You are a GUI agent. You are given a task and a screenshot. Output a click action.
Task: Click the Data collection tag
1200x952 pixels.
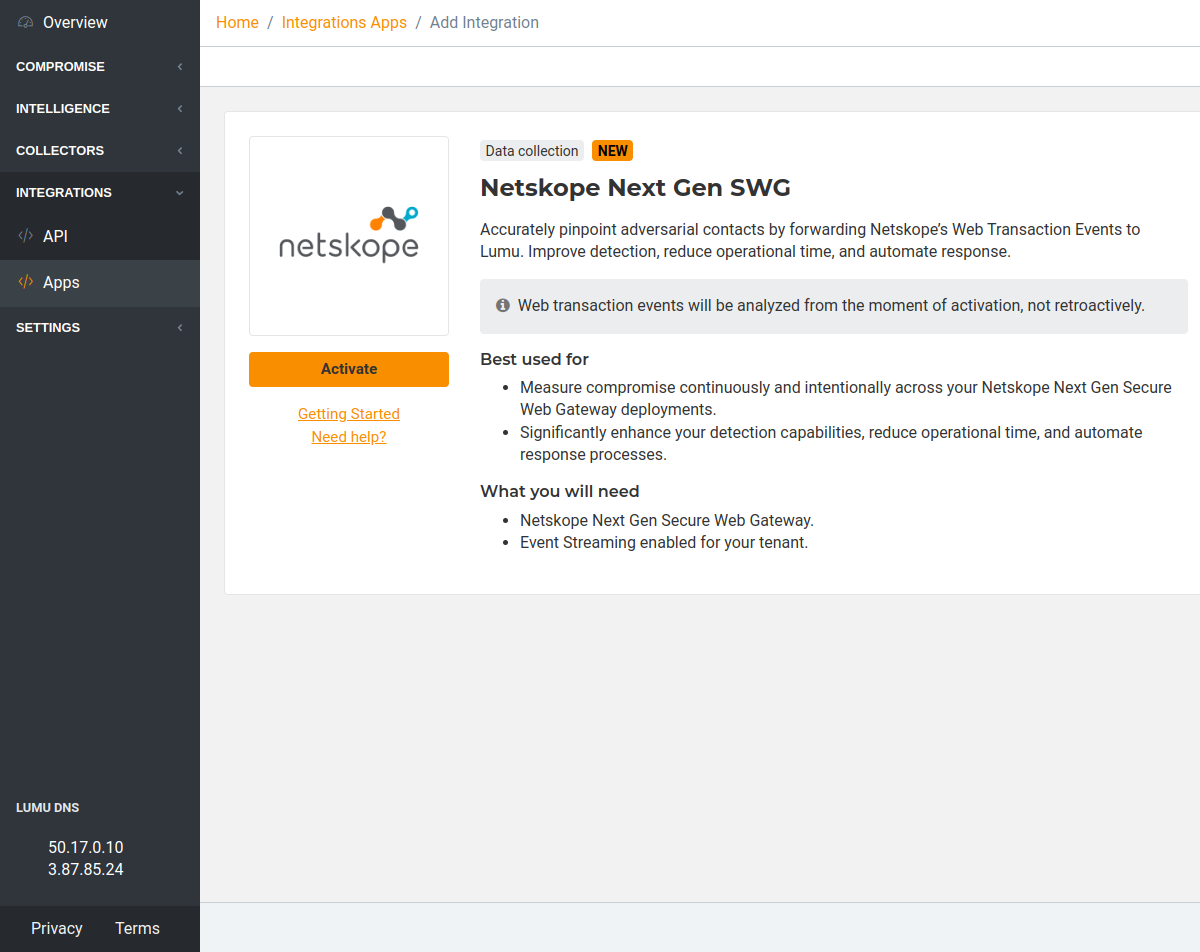coord(531,150)
